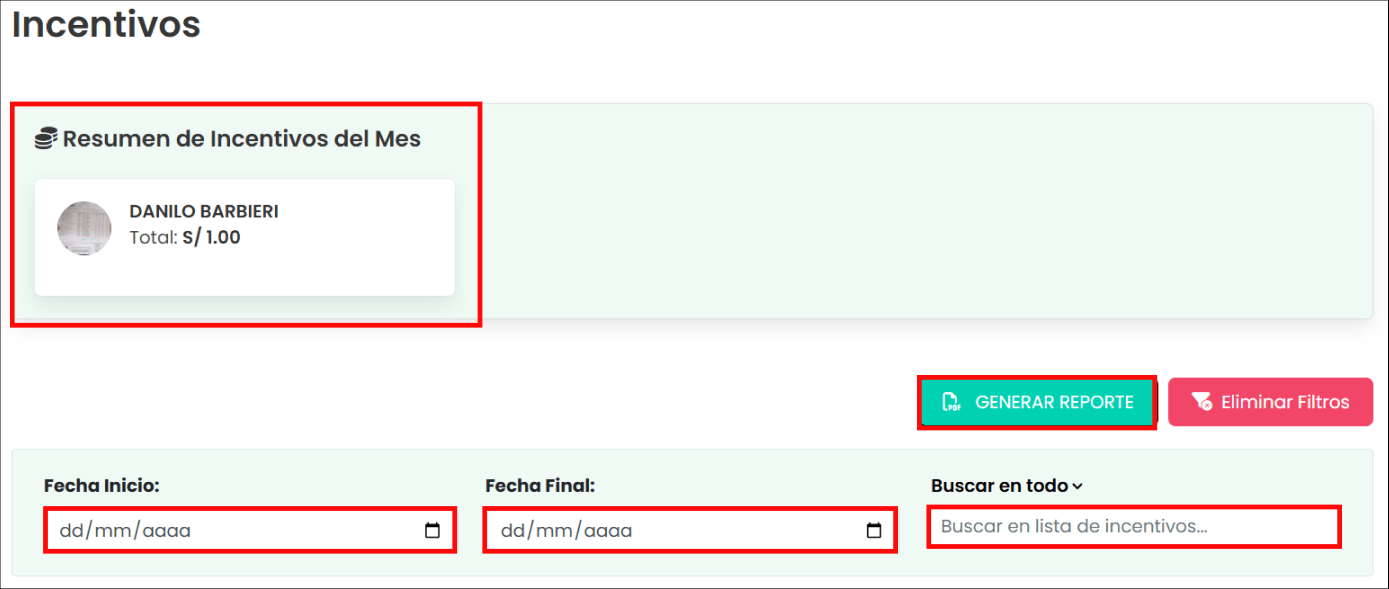Screen dimensions: 1389x589
Task: Click the coins icon beside Resumen de Incentivos
Action: (45, 139)
